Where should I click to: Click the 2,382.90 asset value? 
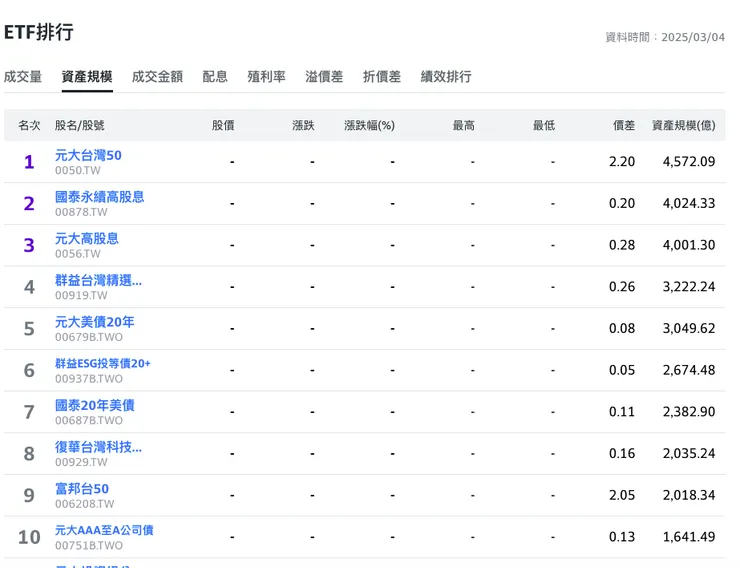[689, 412]
